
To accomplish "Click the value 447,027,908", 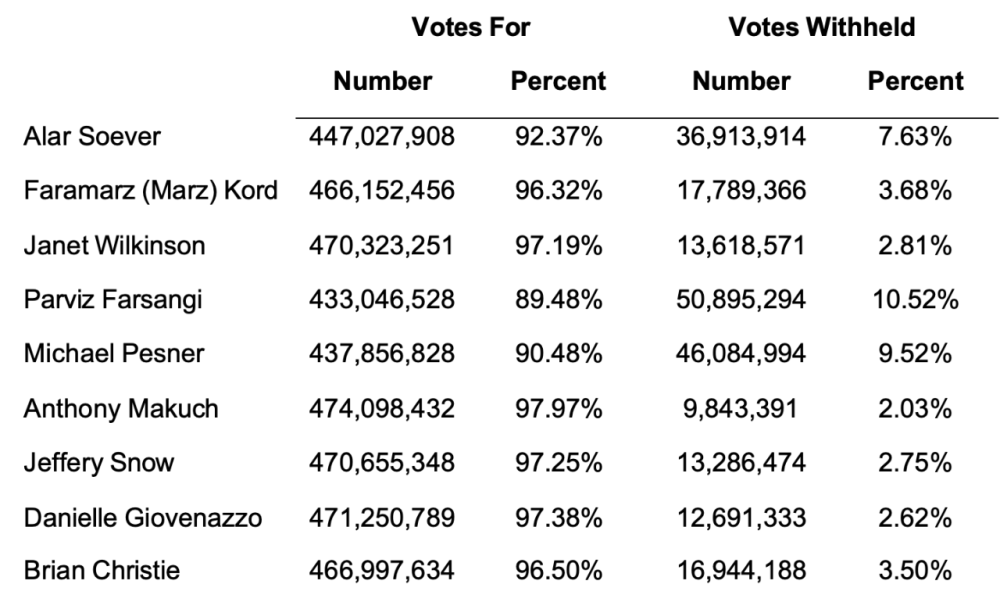I will point(382,136).
